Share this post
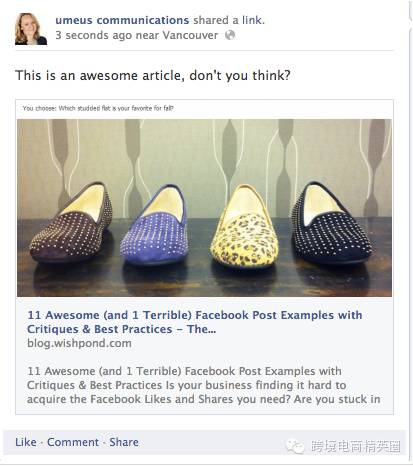 (x=124, y=442)
